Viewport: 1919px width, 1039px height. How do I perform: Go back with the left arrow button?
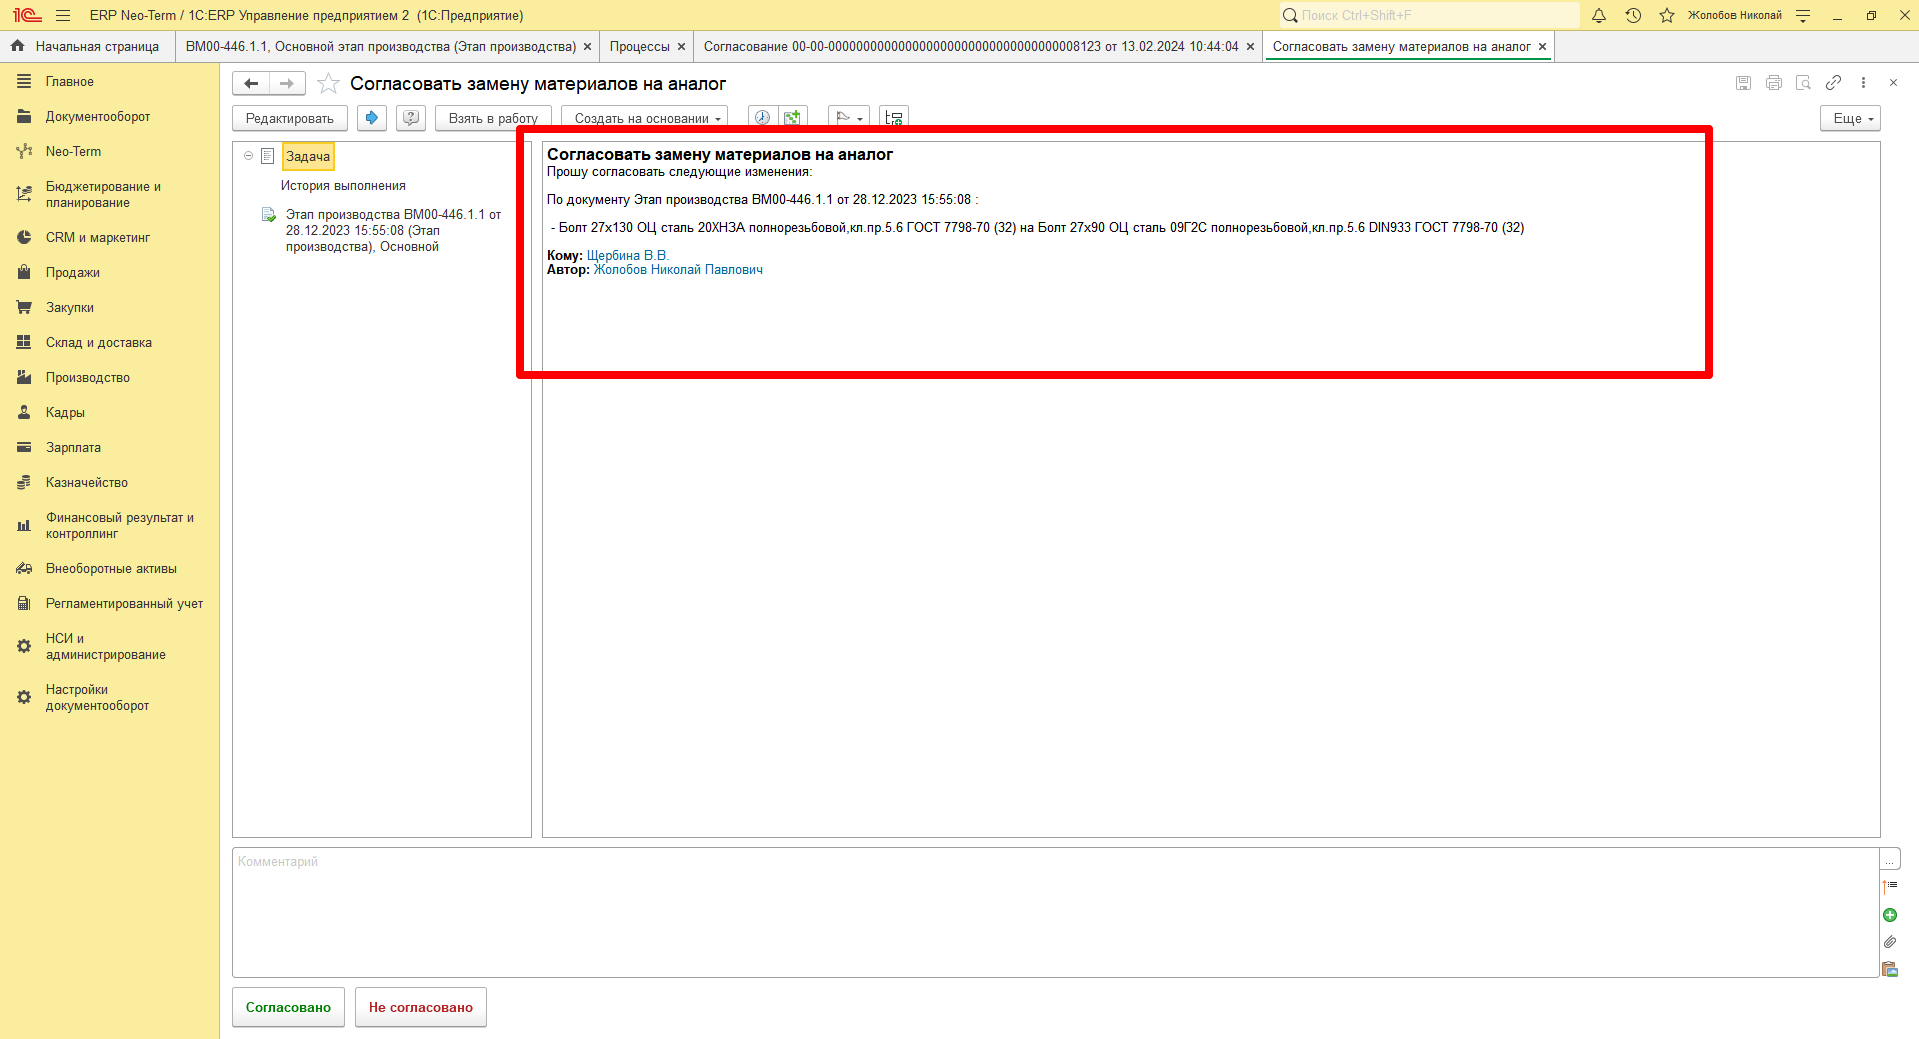(x=252, y=84)
